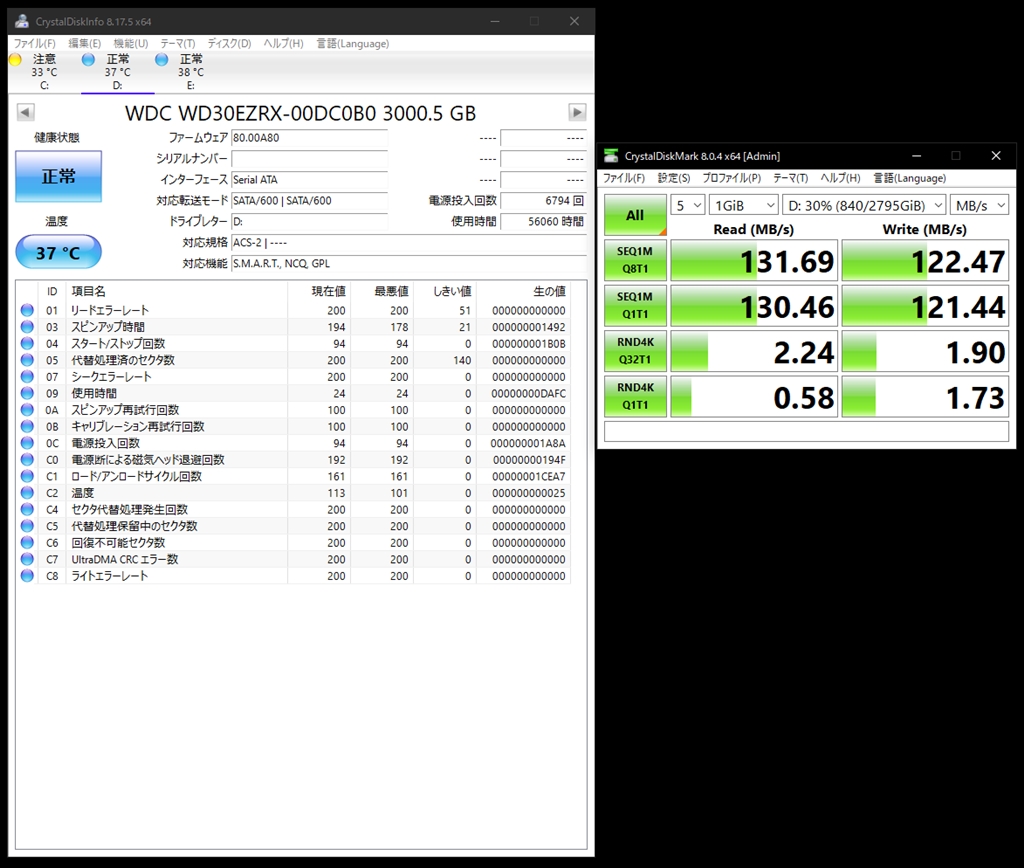
Task: Open 言語(Language) menu in CrystalDiskMark
Action: 910,178
